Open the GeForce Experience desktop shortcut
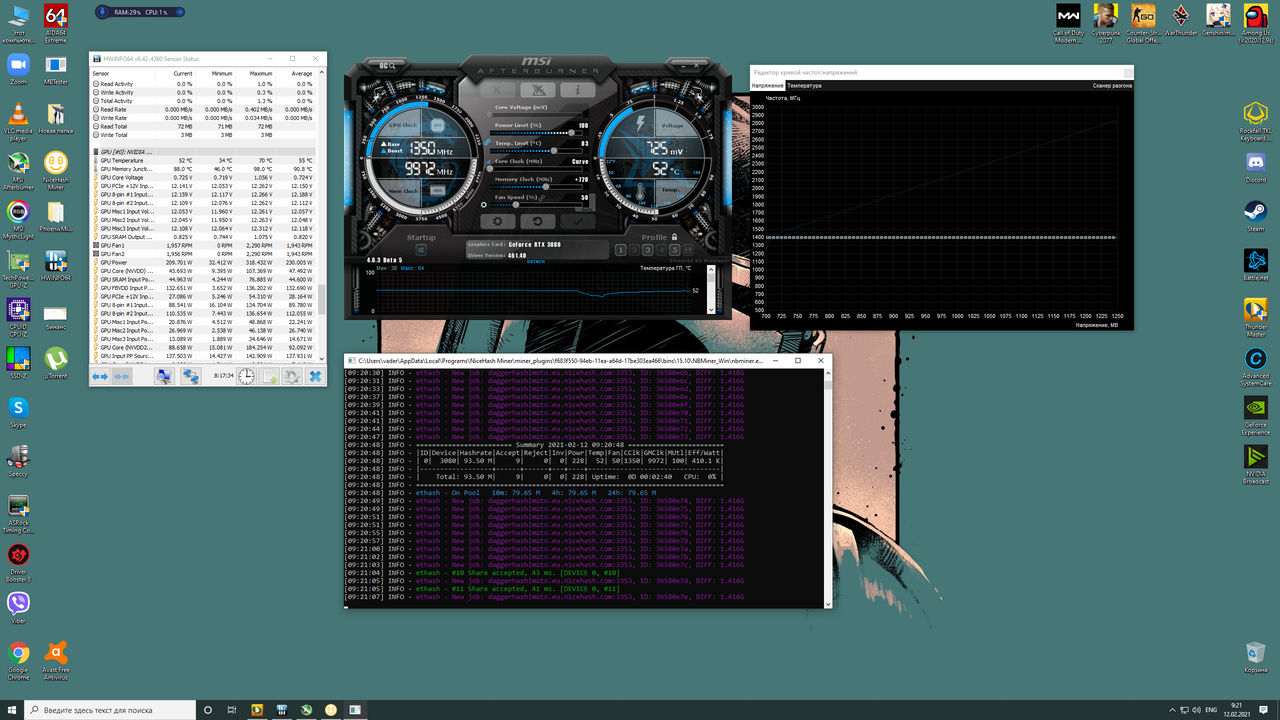1280x720 pixels. [1255, 413]
